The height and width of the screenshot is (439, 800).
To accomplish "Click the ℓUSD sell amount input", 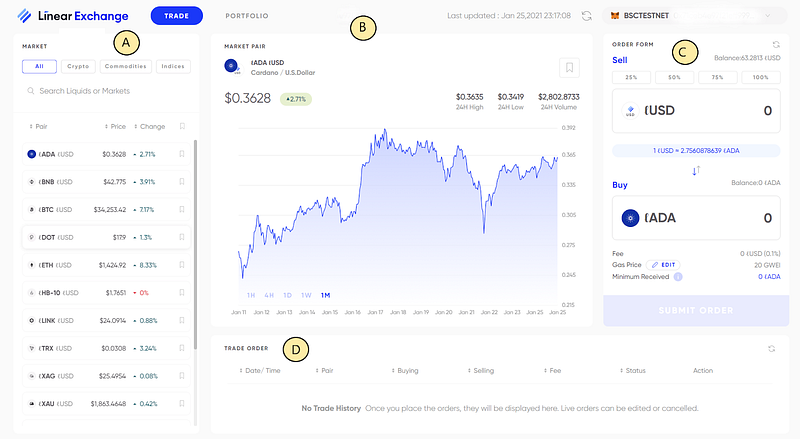I will [x=696, y=111].
